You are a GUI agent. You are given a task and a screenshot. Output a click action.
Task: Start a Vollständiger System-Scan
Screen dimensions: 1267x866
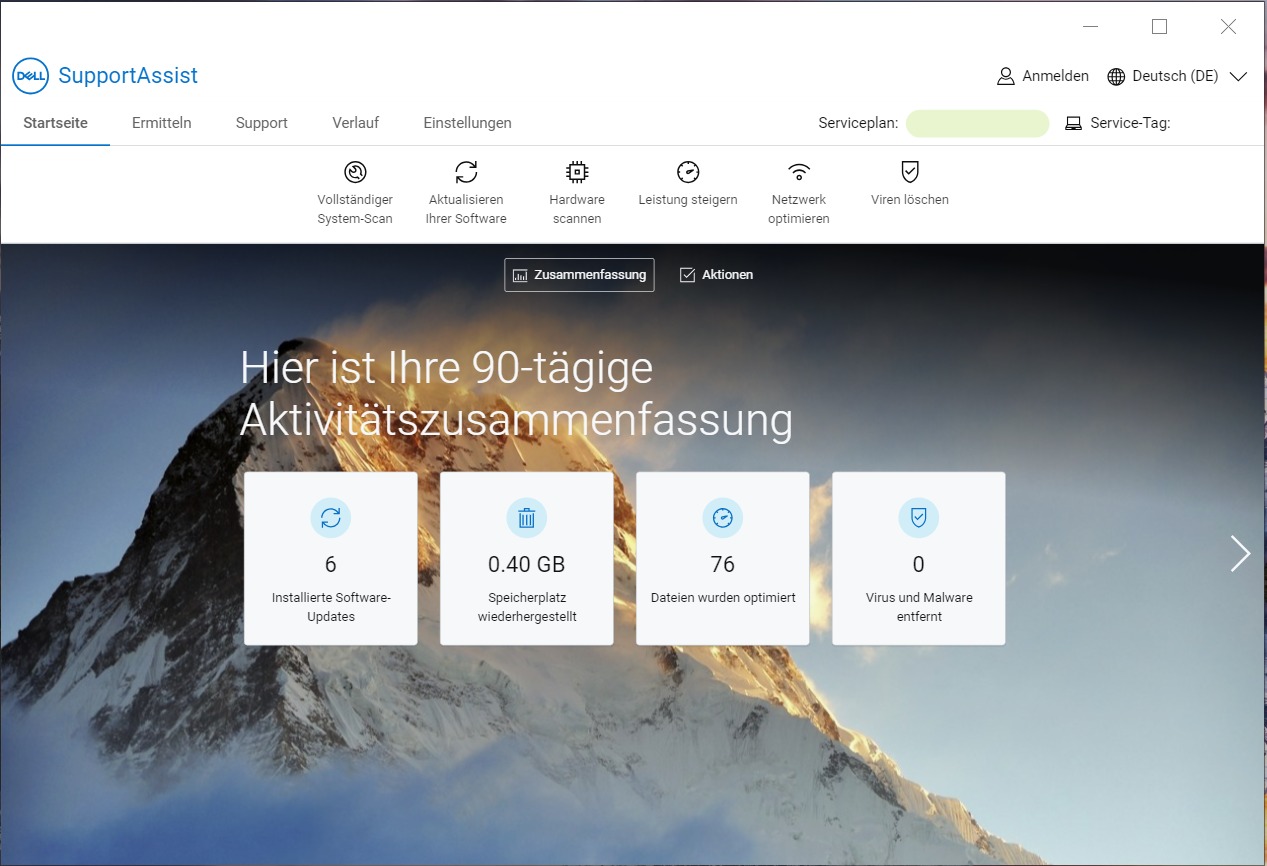354,190
